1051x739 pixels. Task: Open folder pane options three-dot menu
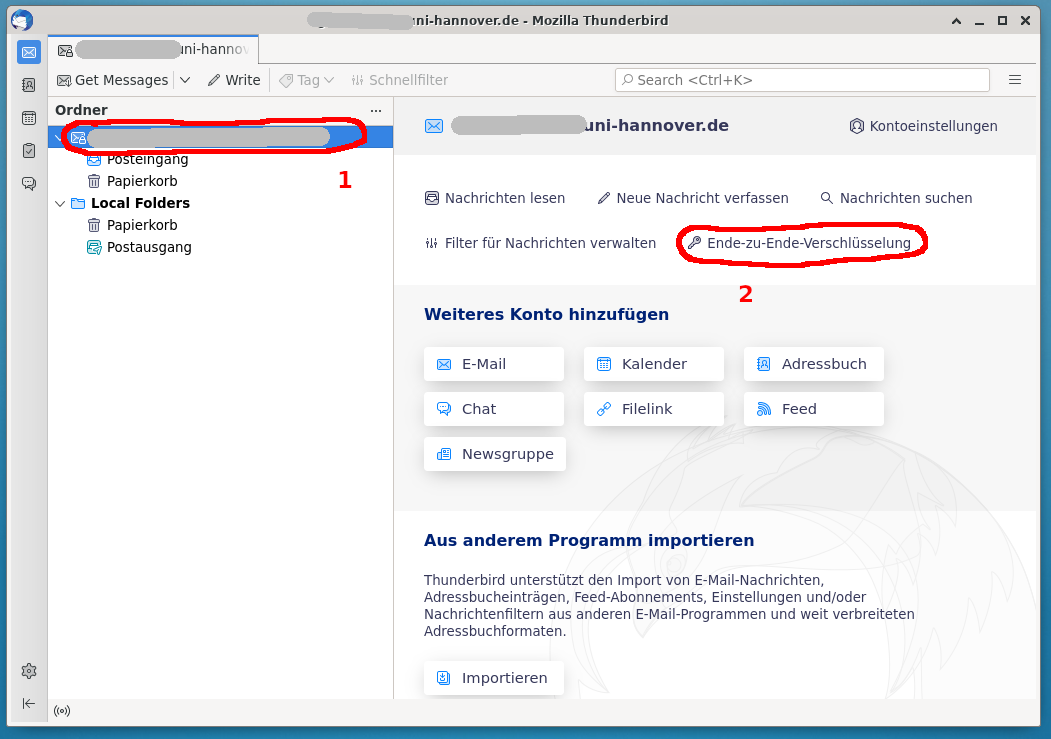pos(376,111)
